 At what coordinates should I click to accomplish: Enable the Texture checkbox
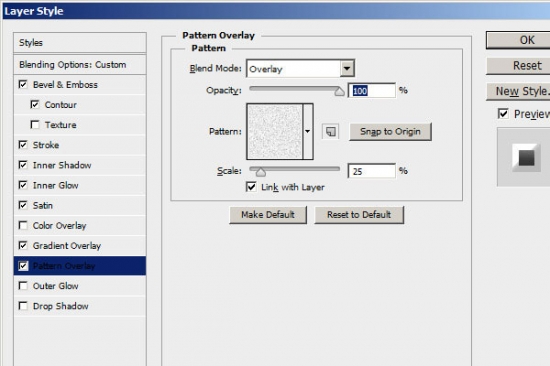tap(35, 125)
